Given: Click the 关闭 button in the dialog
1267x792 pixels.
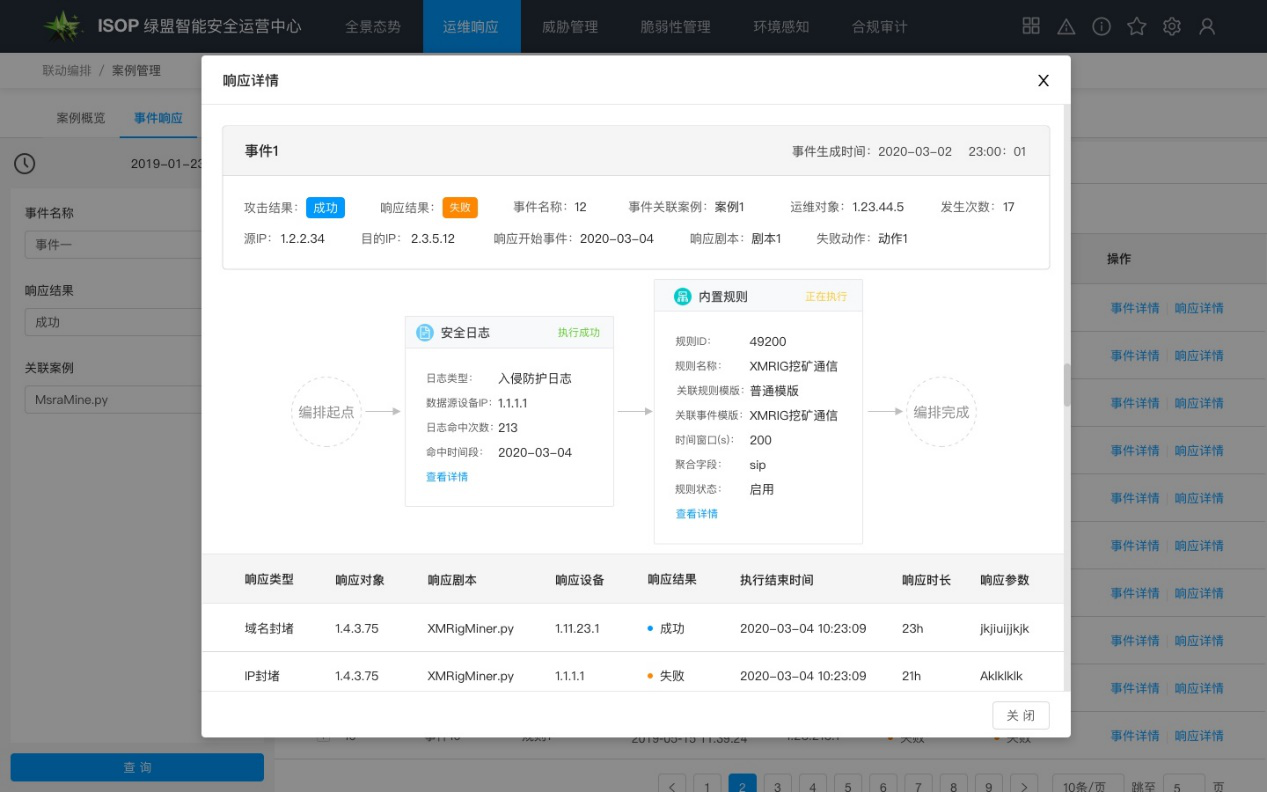Looking at the screenshot, I should tap(1021, 715).
